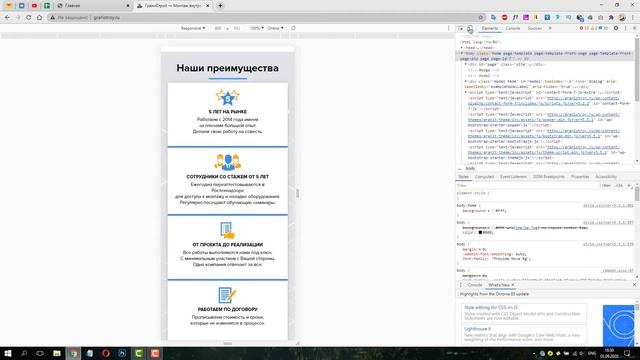Activate the inspect element picker icon
The width and height of the screenshot is (640, 360).
point(461,29)
